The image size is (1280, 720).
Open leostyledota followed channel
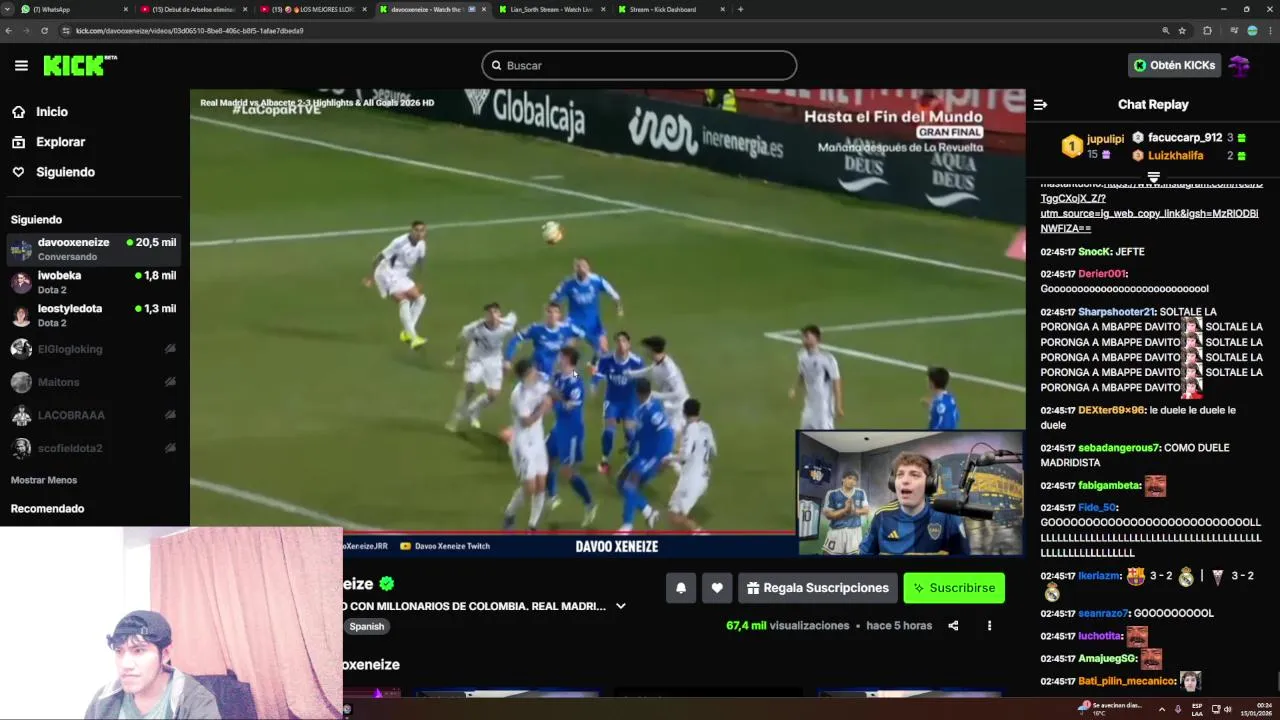tap(93, 315)
